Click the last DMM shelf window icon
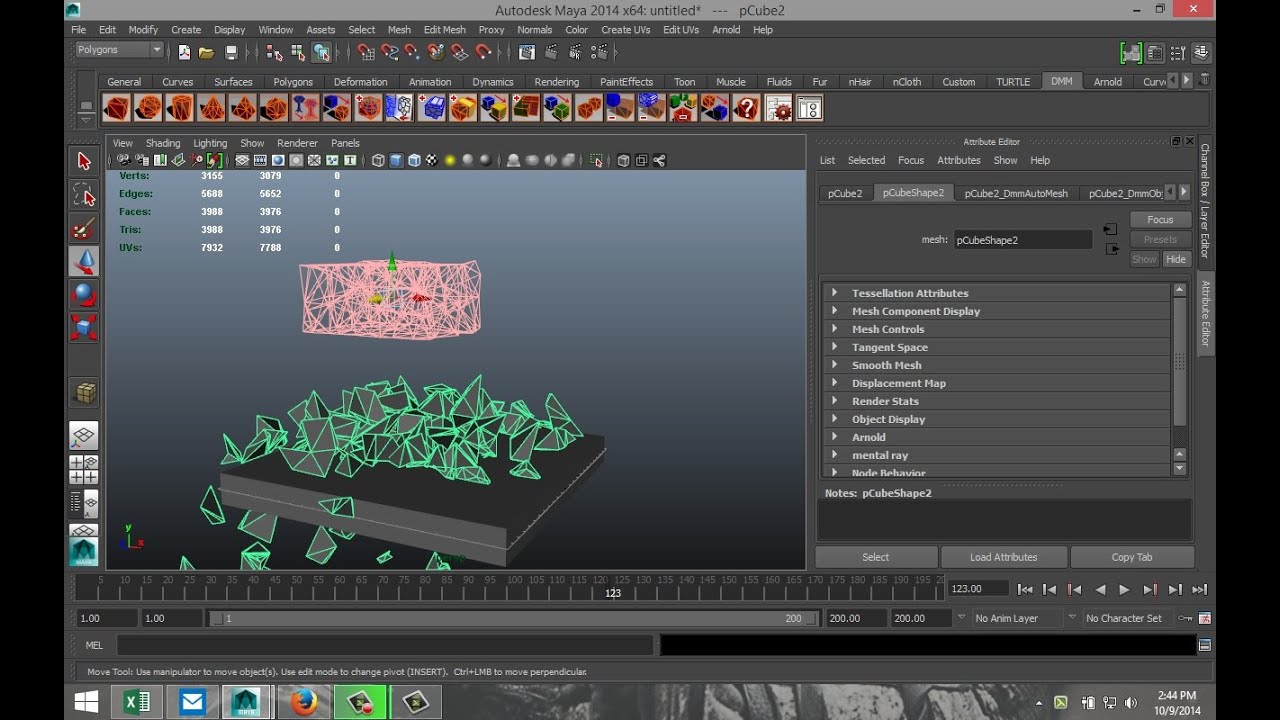Image resolution: width=1280 pixels, height=720 pixels. point(809,108)
